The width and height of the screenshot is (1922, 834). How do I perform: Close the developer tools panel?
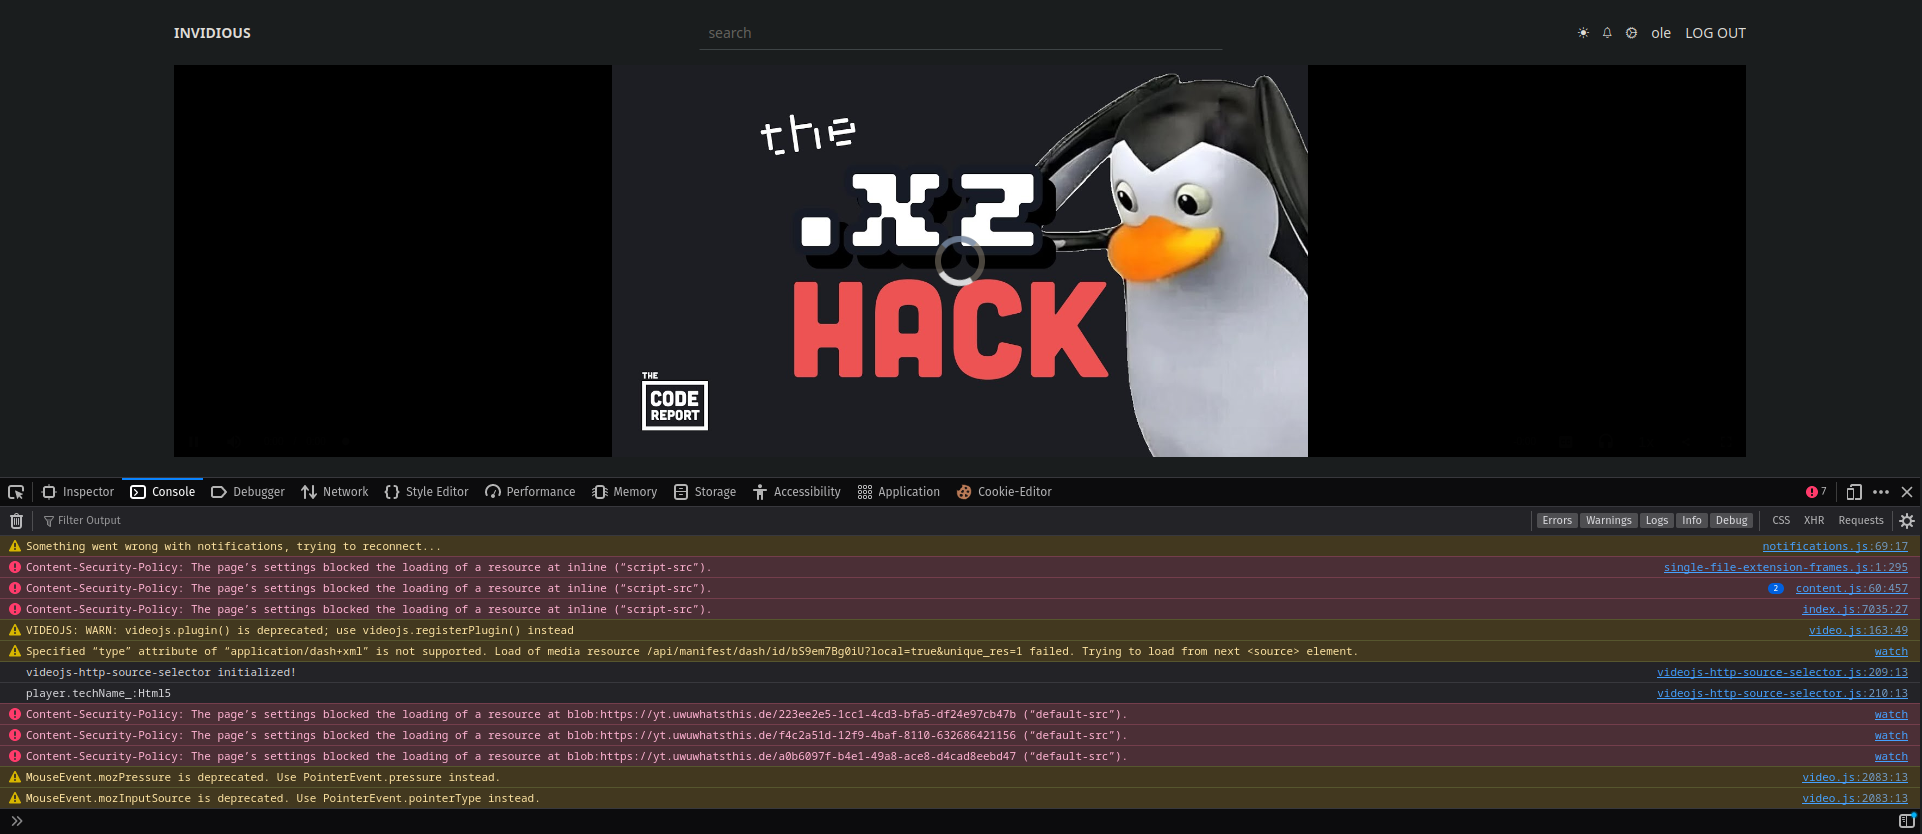[1907, 492]
